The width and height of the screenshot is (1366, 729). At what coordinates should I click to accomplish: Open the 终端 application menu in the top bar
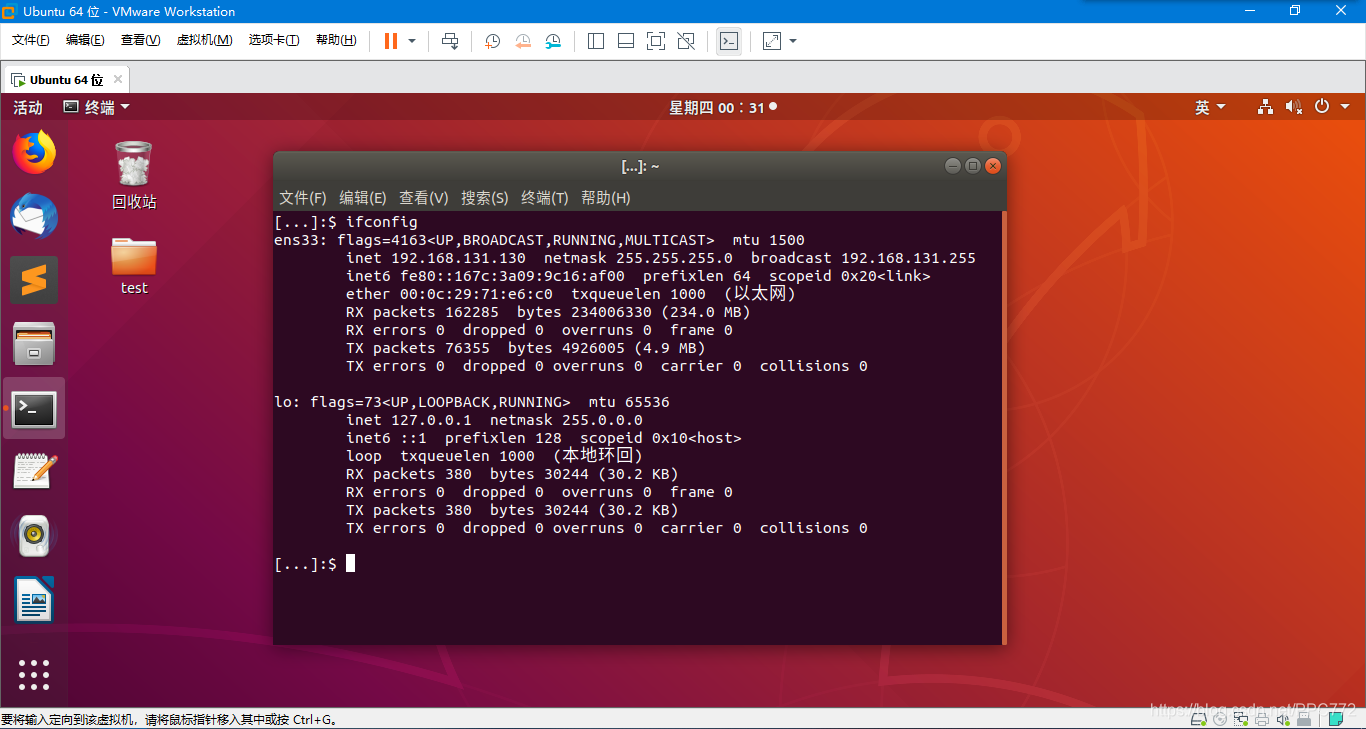[97, 107]
